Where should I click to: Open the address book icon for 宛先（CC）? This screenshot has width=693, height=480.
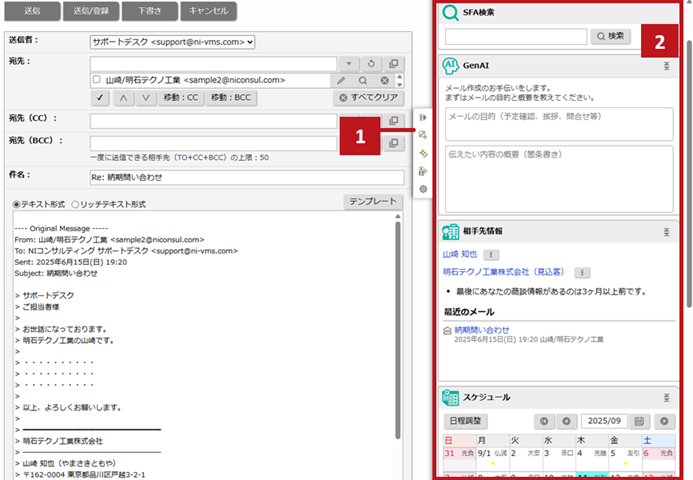click(x=393, y=121)
